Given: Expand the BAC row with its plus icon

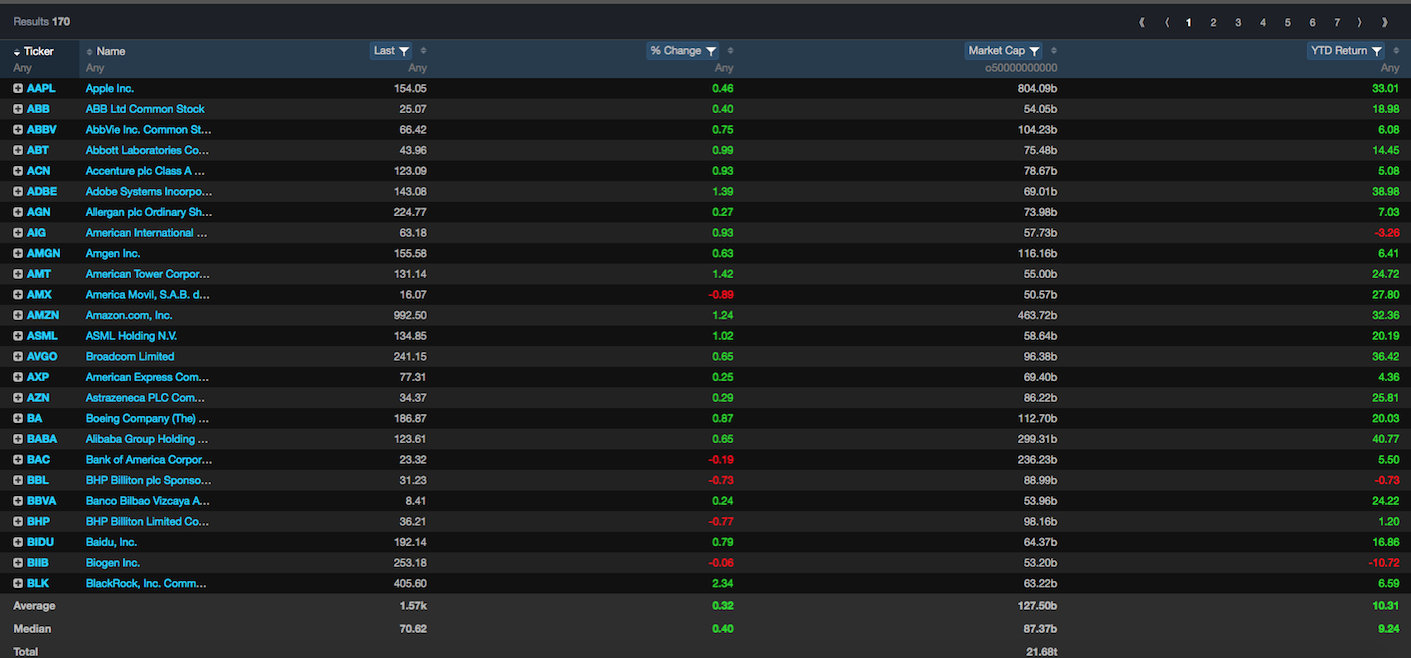Looking at the screenshot, I should (x=18, y=460).
